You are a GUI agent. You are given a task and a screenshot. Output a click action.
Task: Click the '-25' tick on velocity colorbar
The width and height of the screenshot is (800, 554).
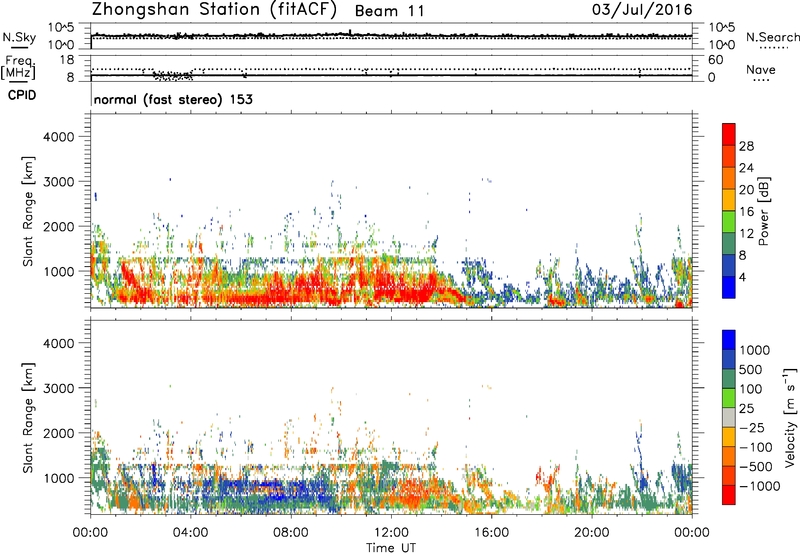pyautogui.click(x=752, y=427)
